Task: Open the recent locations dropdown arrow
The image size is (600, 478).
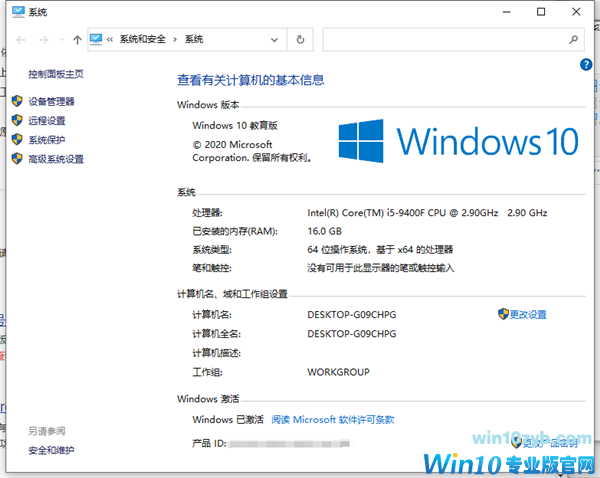Action: pos(61,39)
